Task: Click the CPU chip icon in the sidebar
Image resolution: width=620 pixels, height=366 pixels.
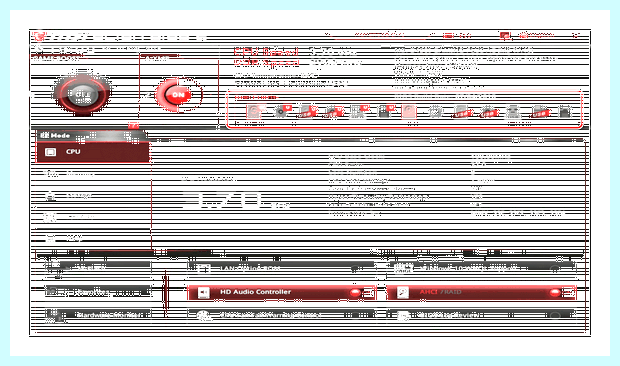Action: (51, 152)
